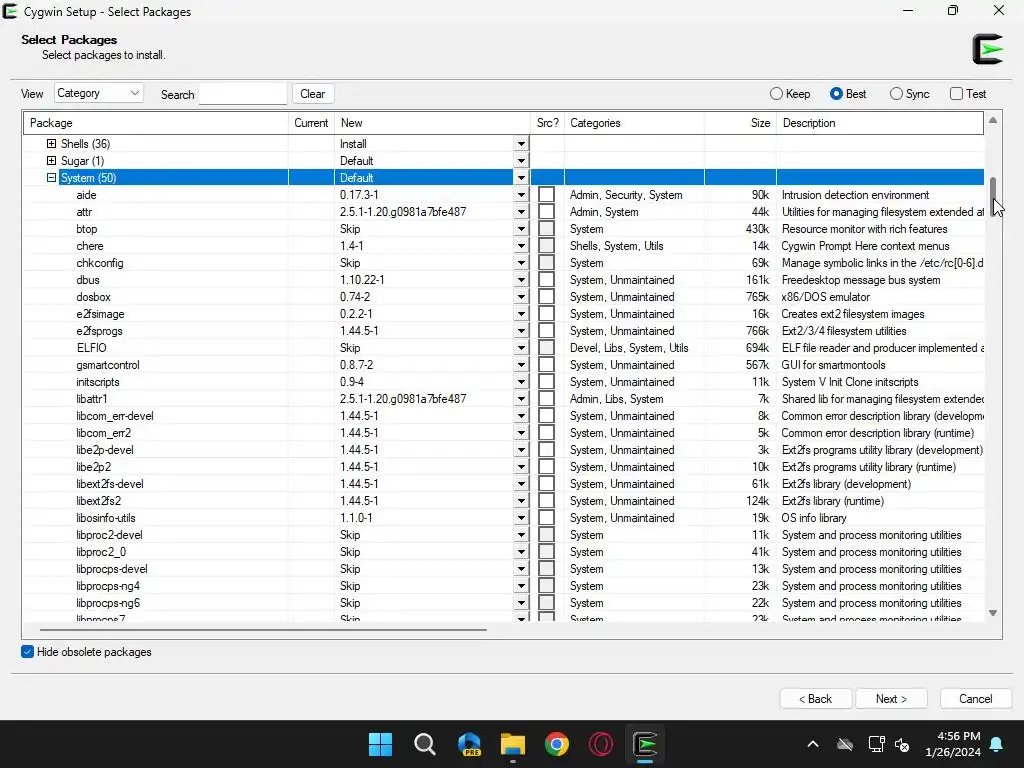The image size is (1024, 768).
Task: Expand the Shells (36) category
Action: 52,143
